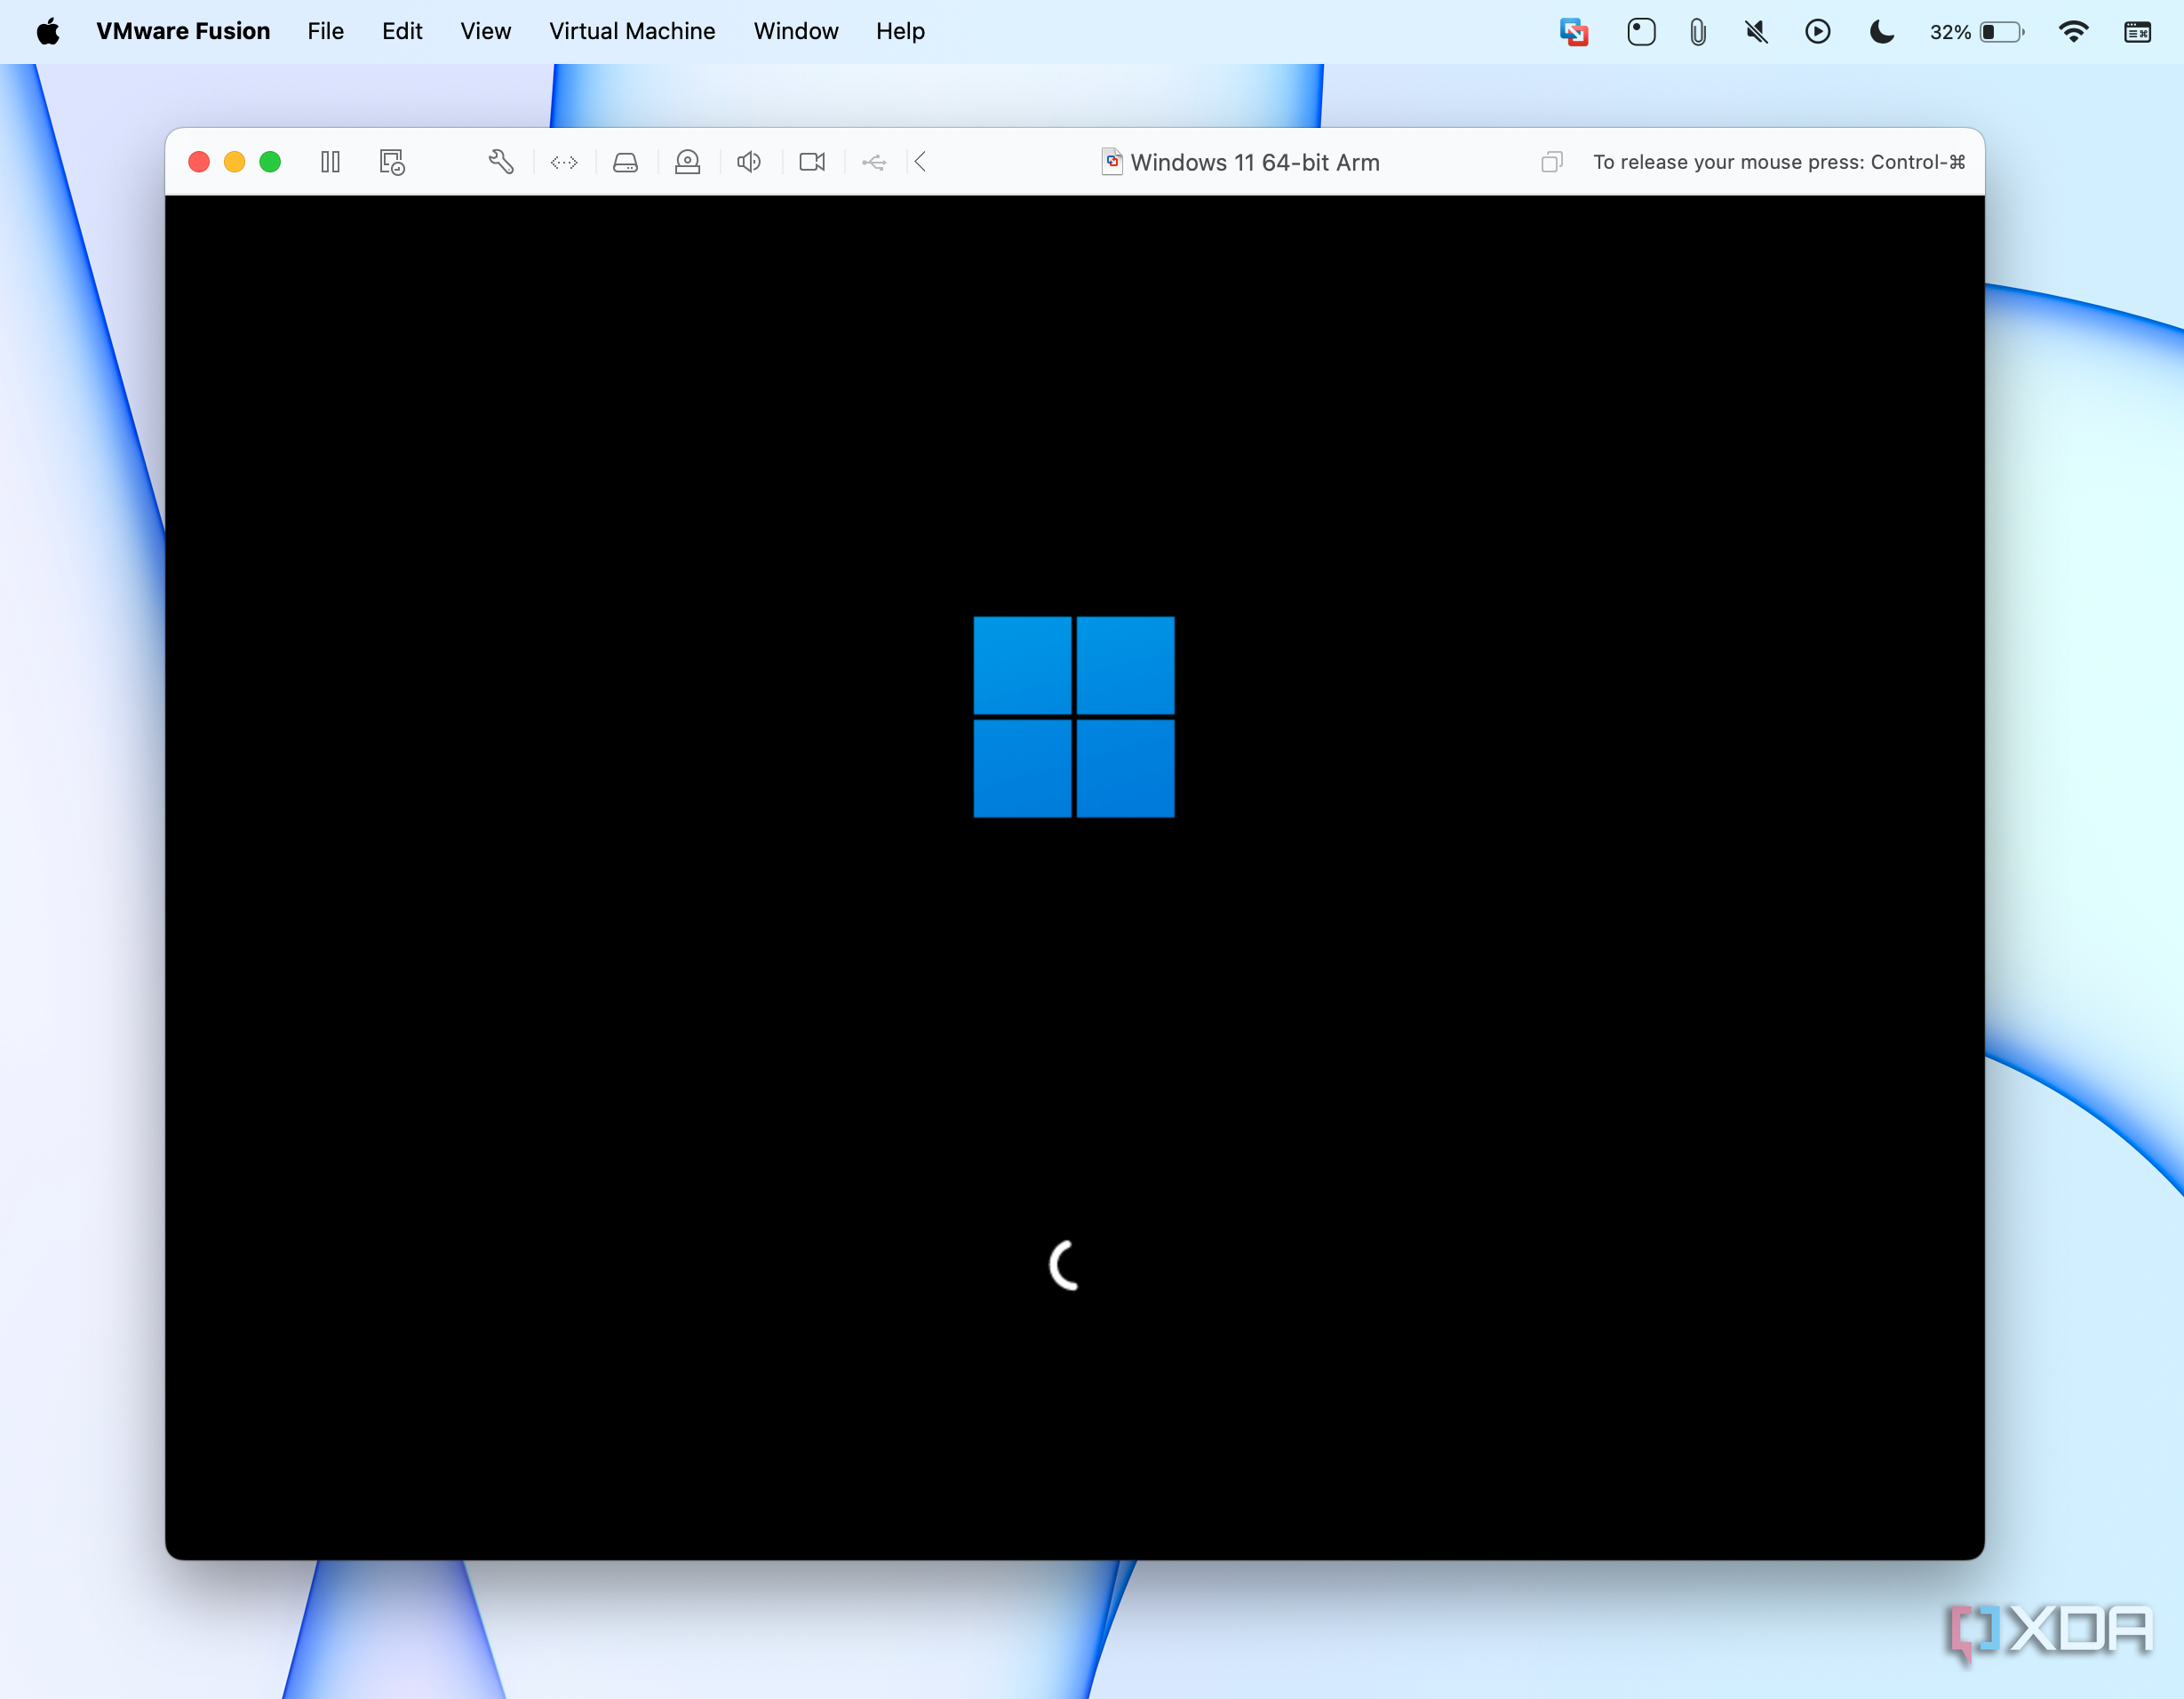Open the Wi-Fi menu
This screenshot has width=2184, height=1699.
(2074, 32)
